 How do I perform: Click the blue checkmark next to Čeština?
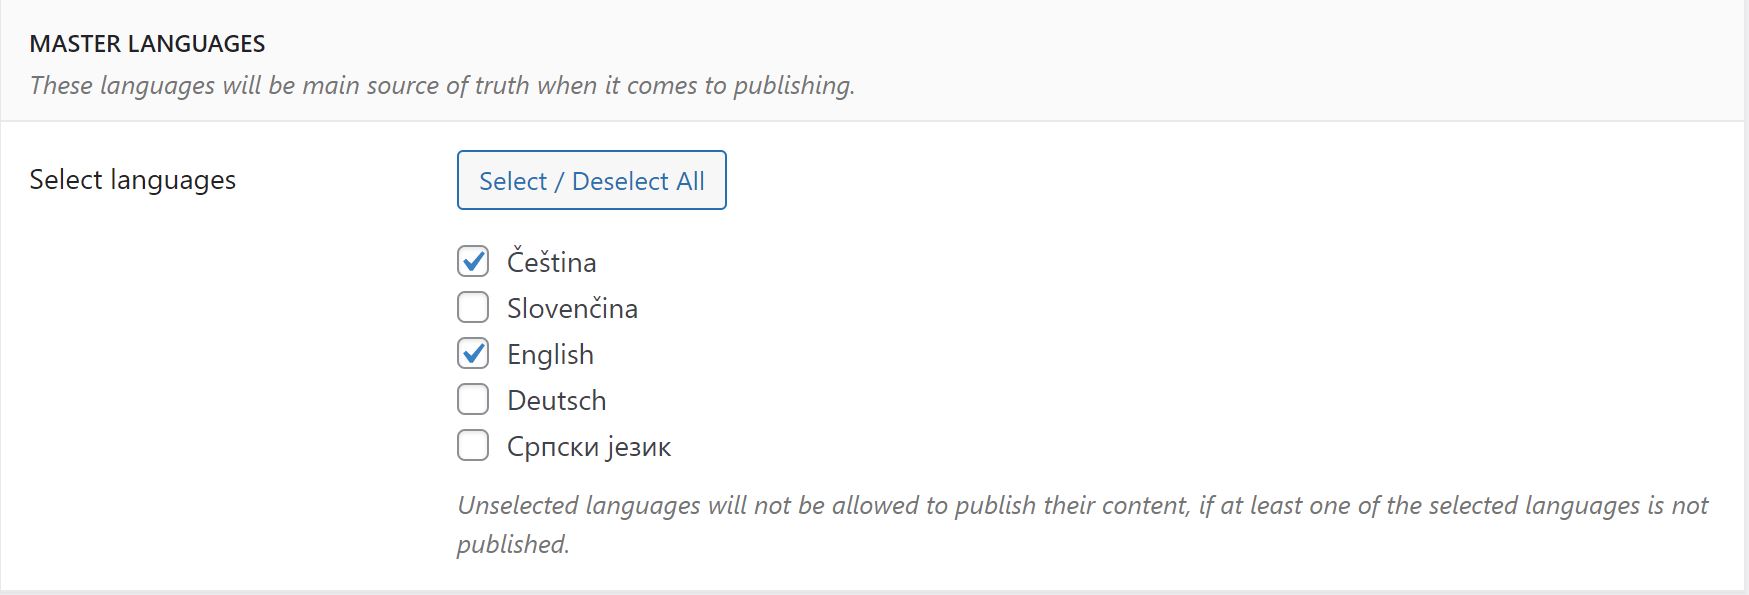coord(473,261)
